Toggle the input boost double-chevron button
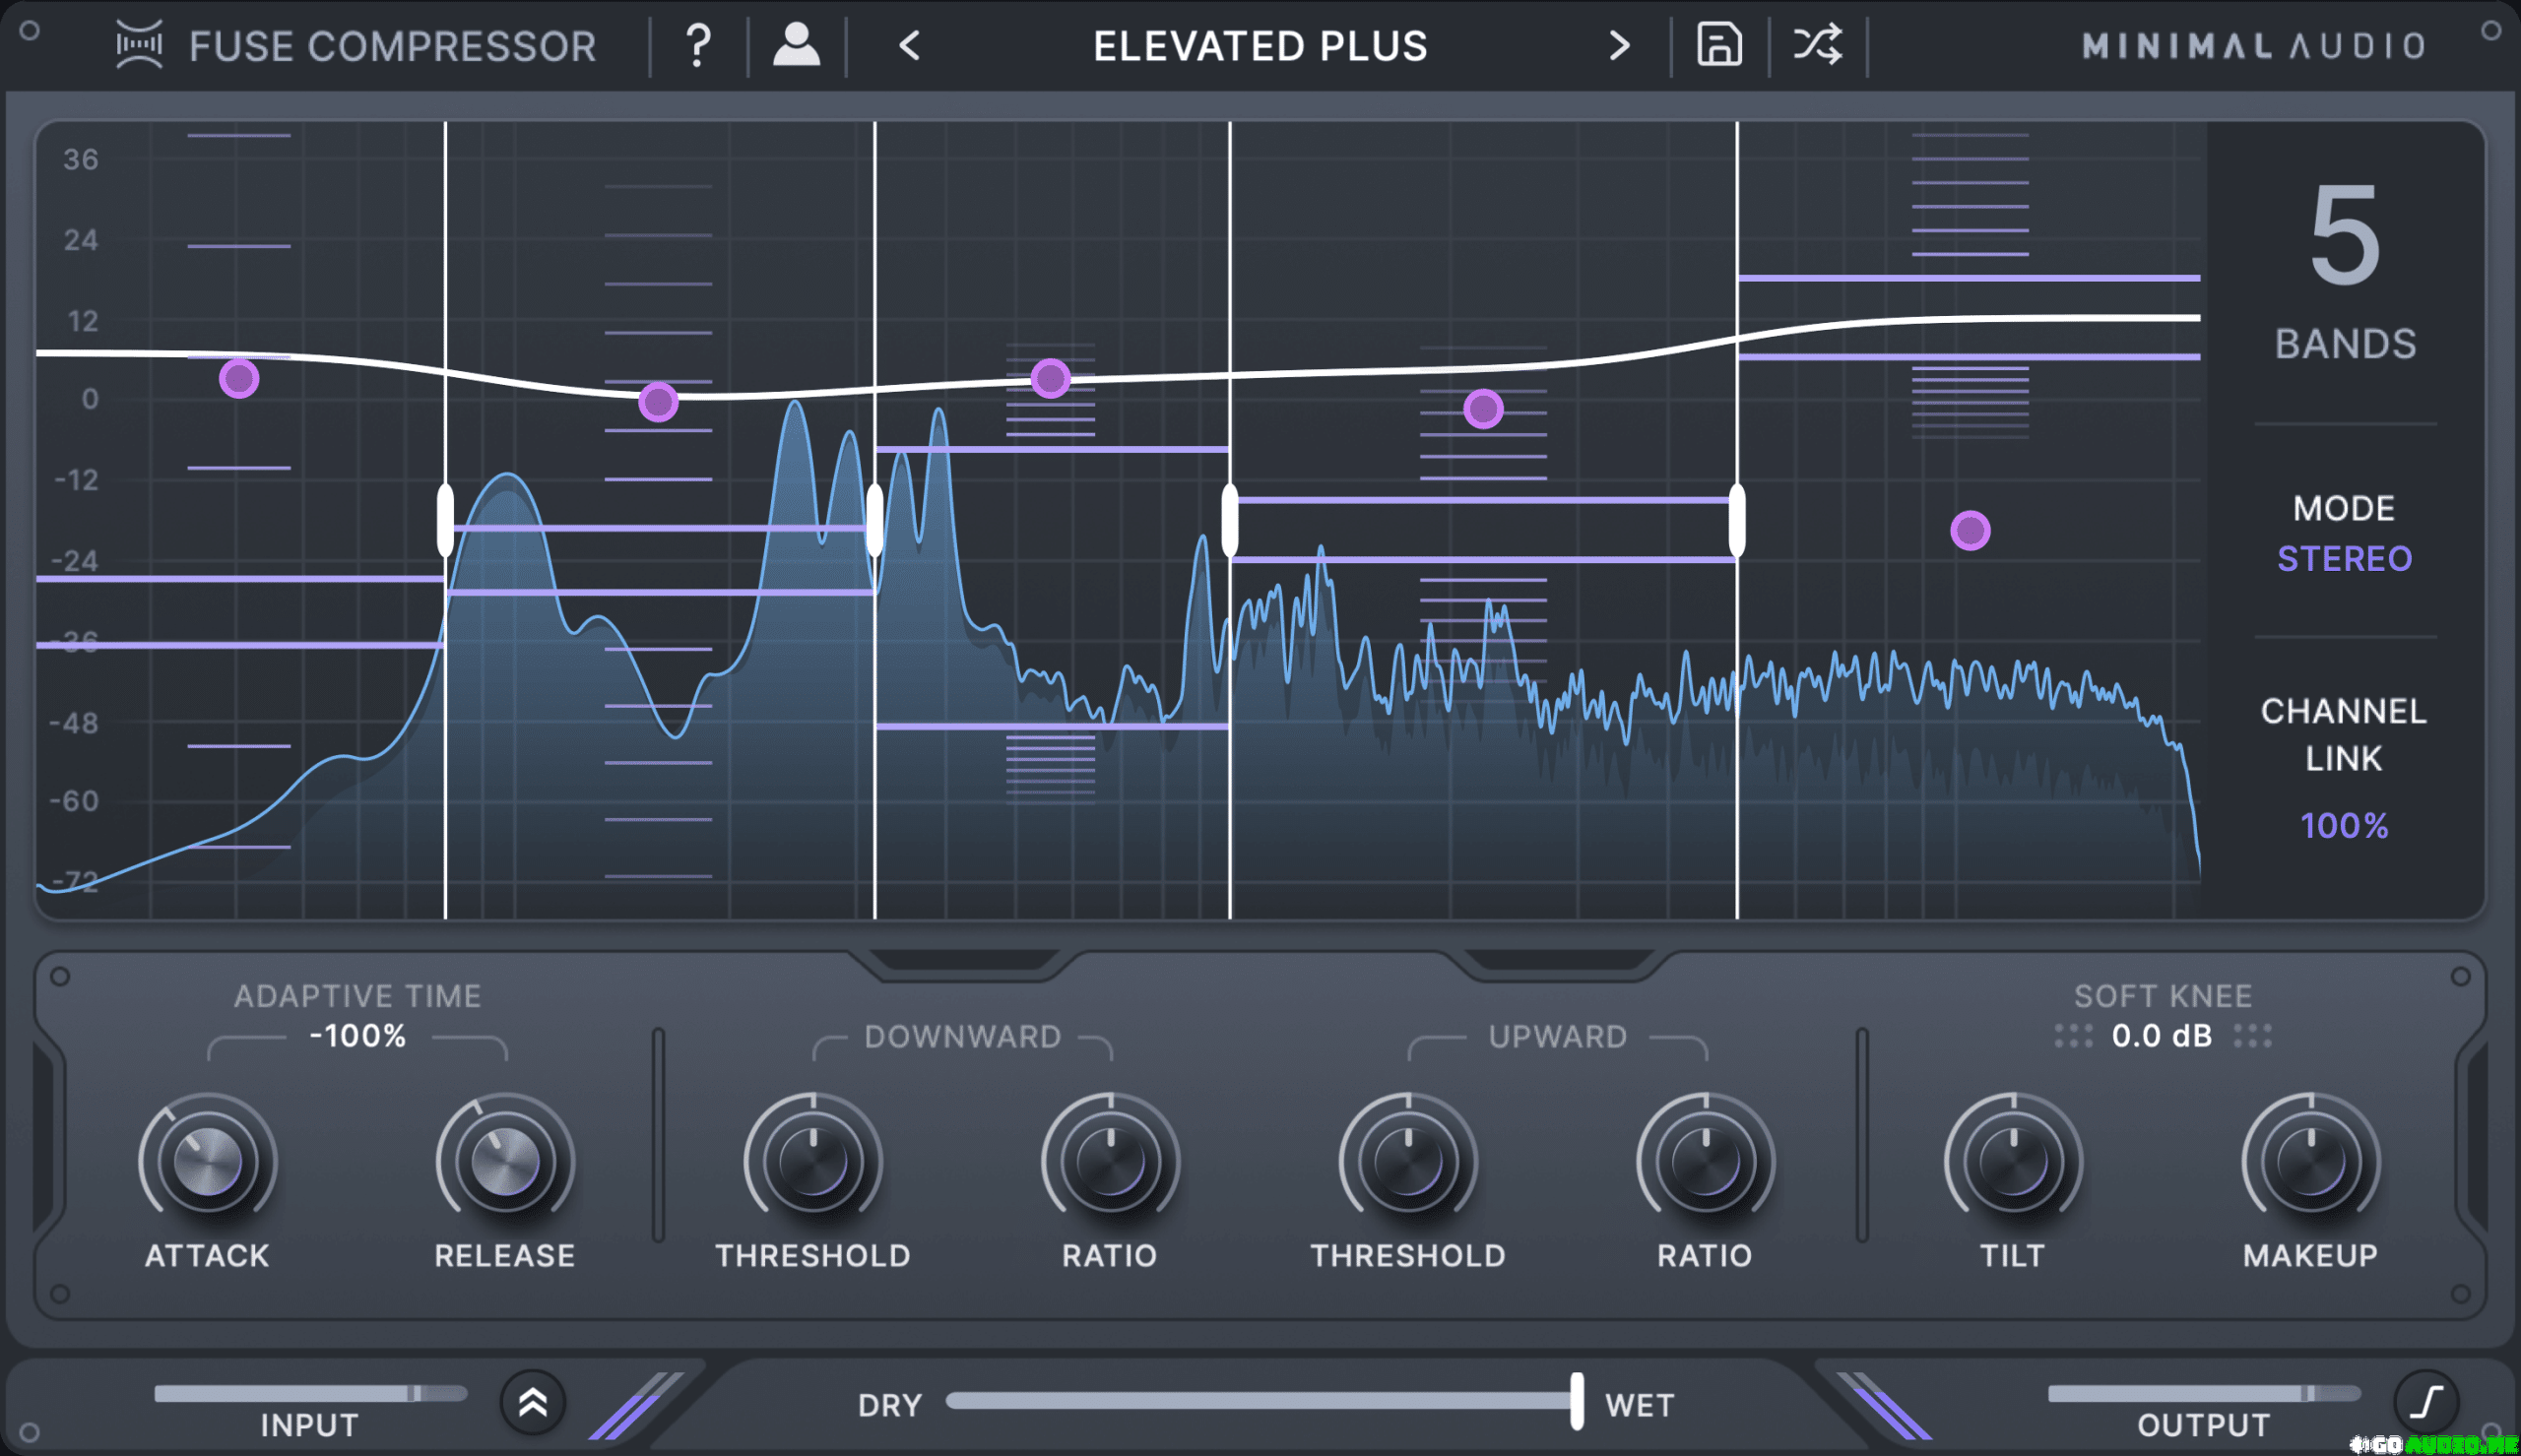Image resolution: width=2521 pixels, height=1456 pixels. point(533,1402)
